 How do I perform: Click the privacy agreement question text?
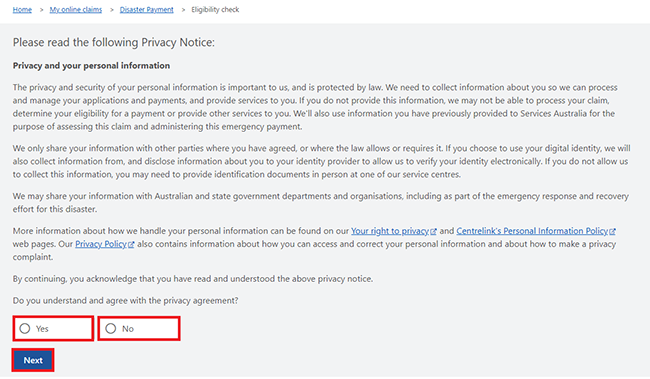126,301
